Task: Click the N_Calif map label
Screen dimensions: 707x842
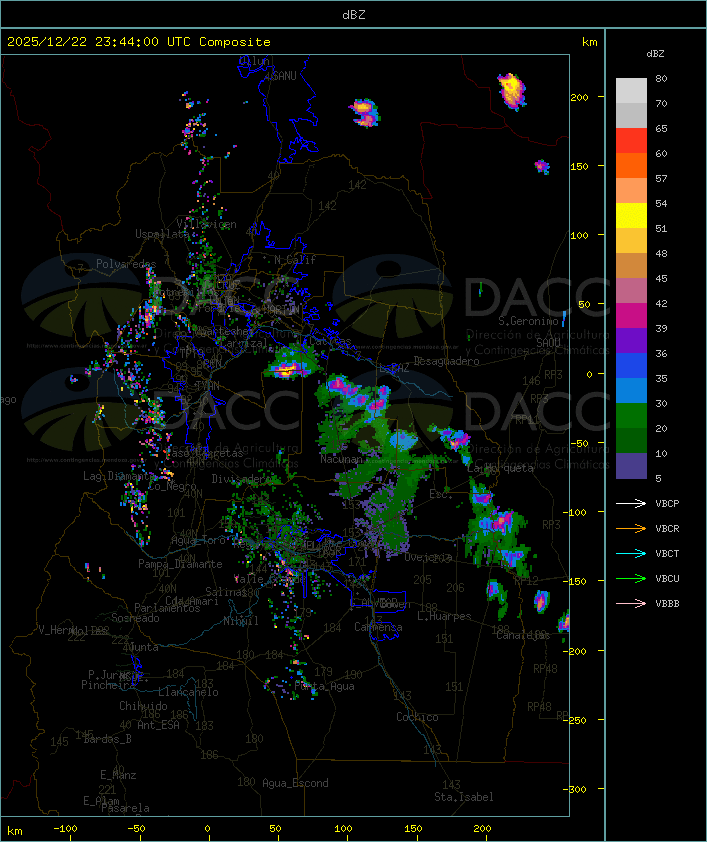Action: (295, 260)
